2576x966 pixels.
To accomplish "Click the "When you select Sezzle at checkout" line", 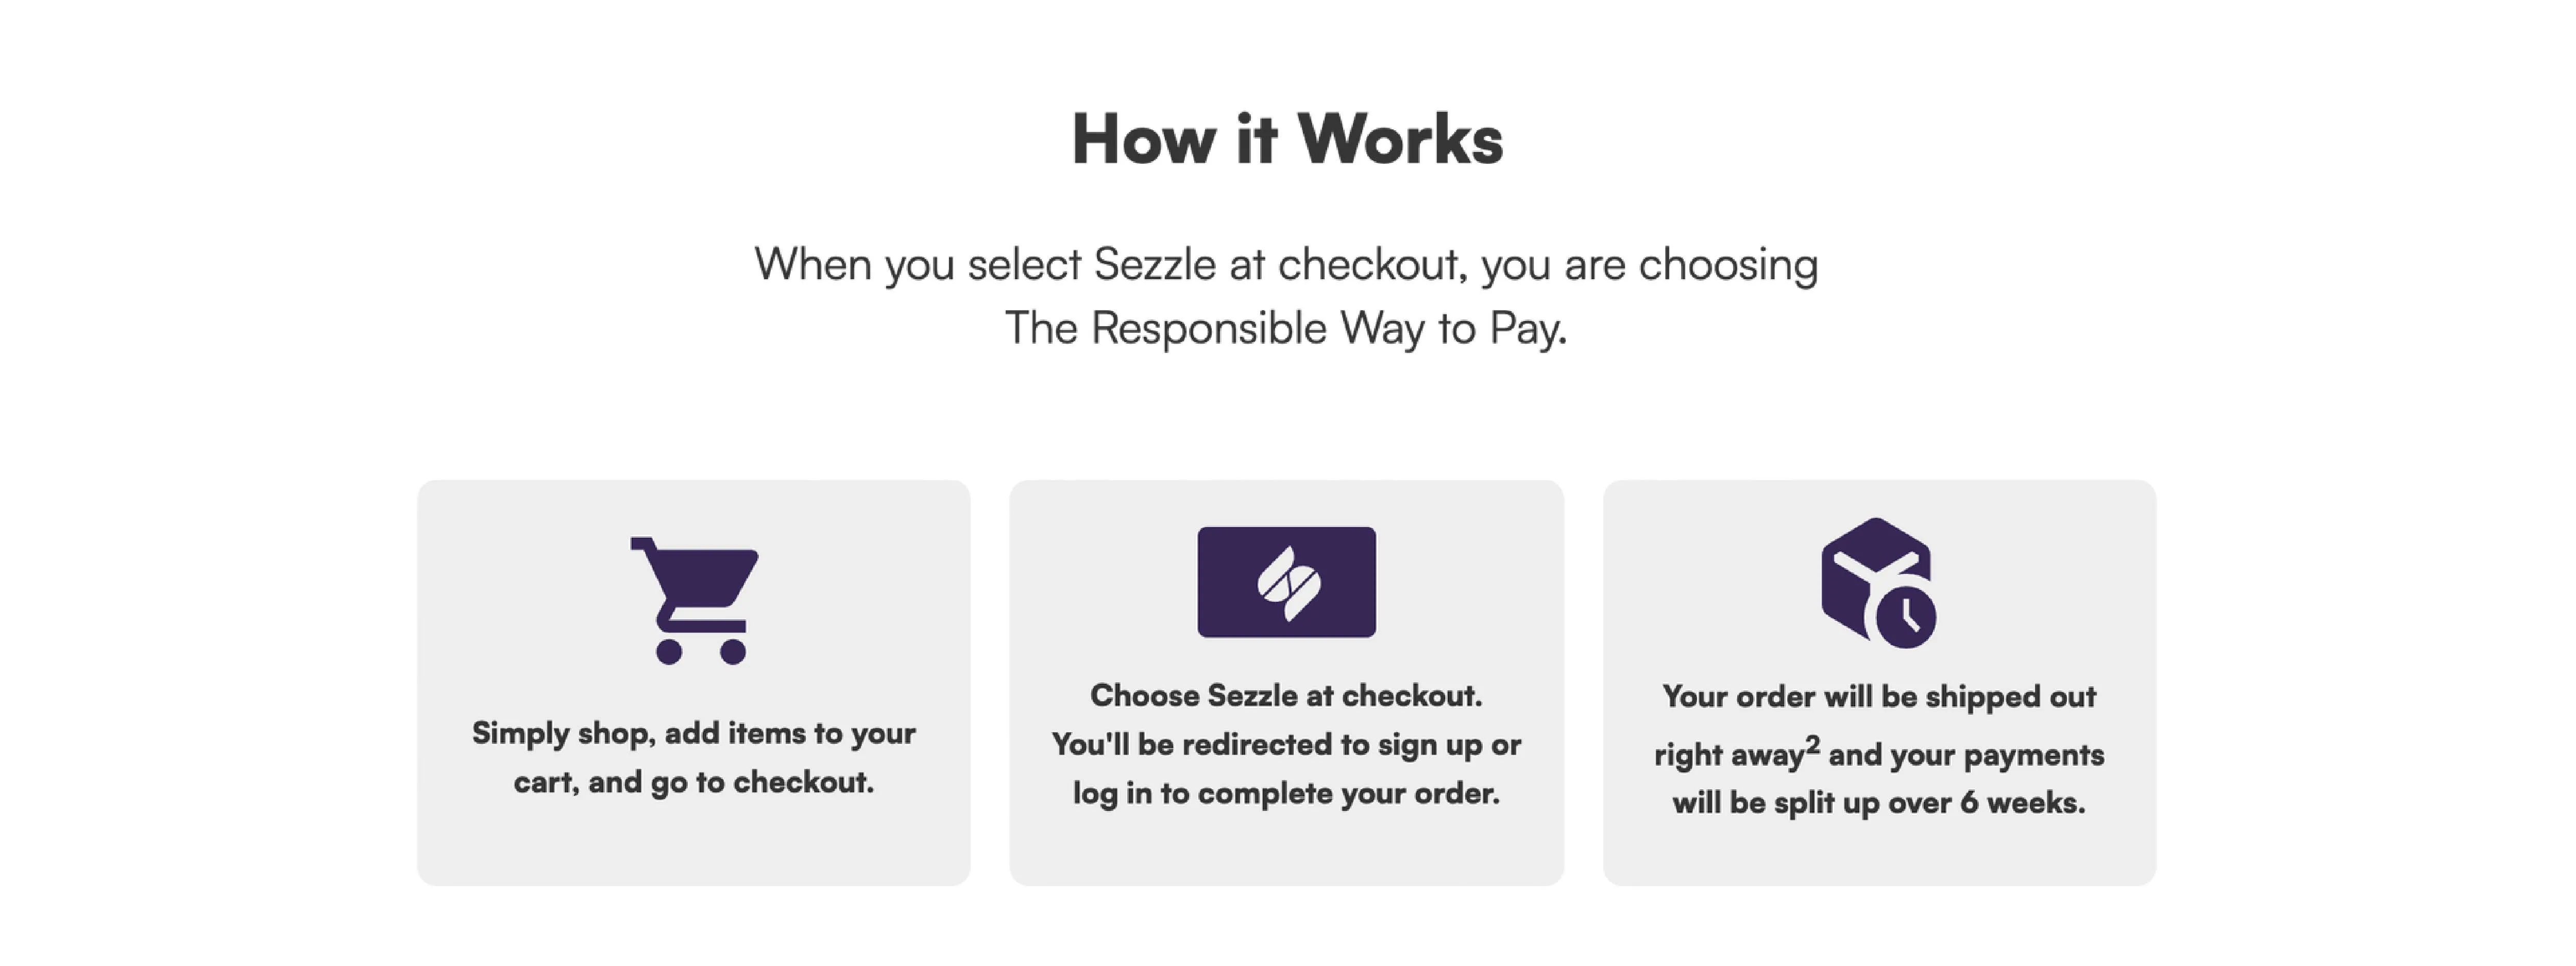I will pyautogui.click(x=1286, y=265).
